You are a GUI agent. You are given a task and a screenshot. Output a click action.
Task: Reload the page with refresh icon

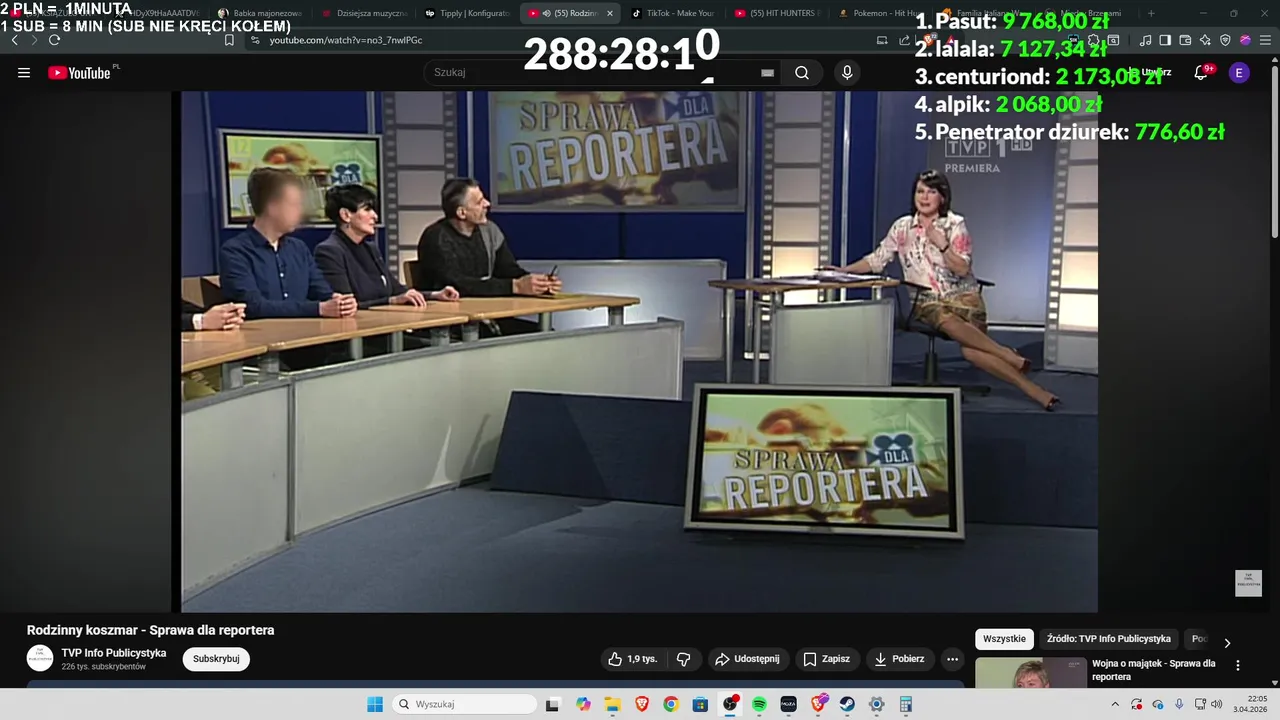coord(54,40)
